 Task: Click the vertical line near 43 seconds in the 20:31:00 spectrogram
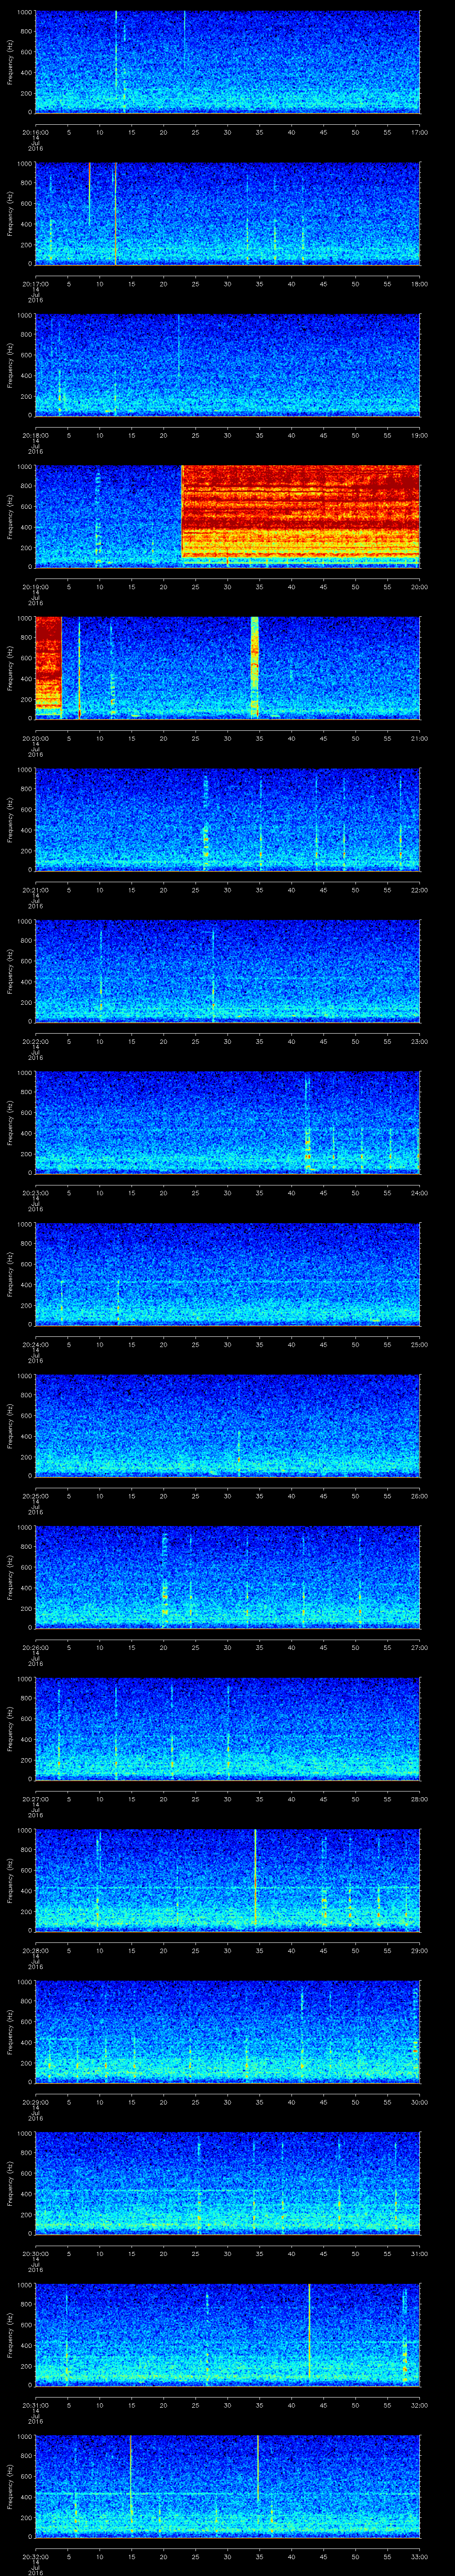pos(309,2334)
